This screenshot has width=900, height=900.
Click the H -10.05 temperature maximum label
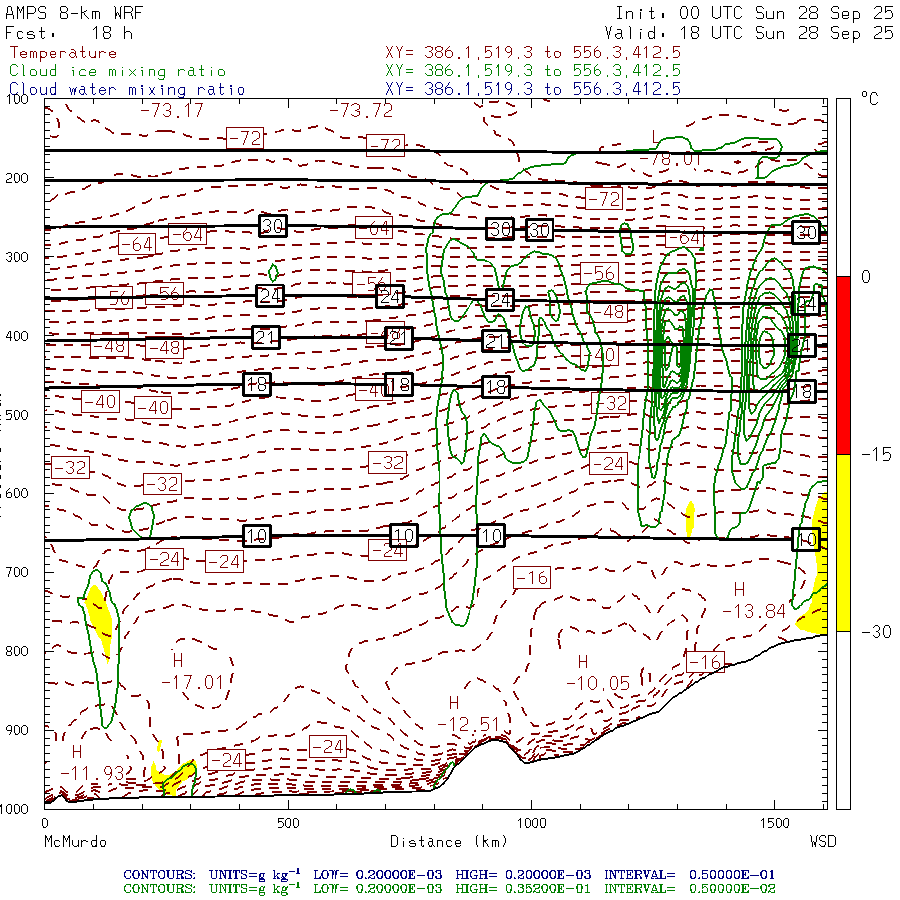[x=598, y=673]
